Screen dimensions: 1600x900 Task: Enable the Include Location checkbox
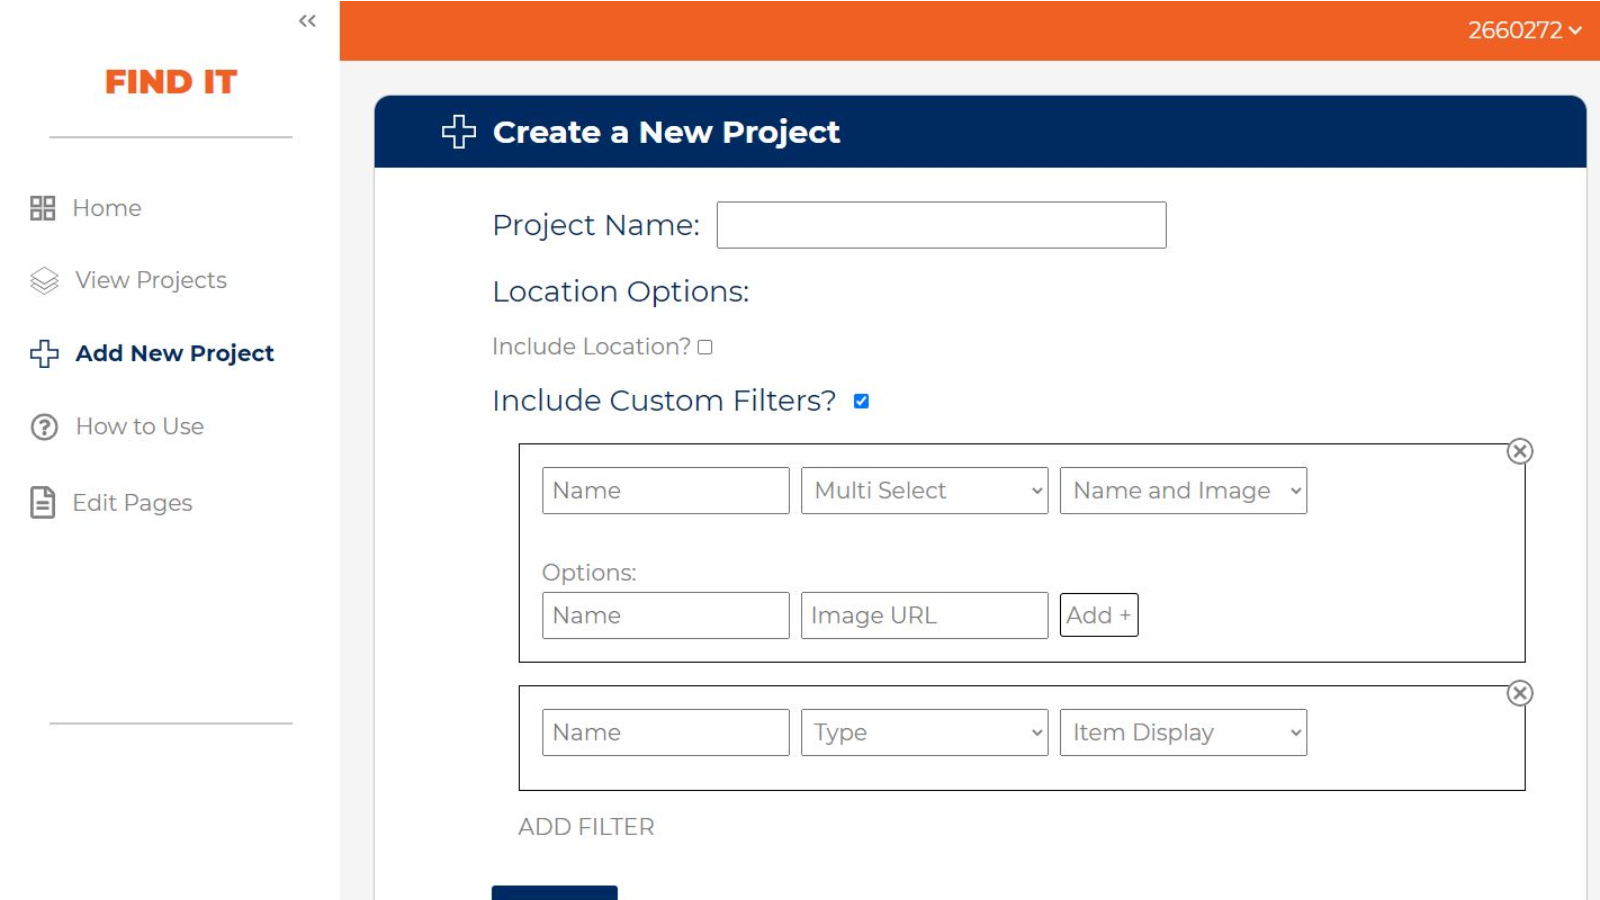tap(707, 347)
